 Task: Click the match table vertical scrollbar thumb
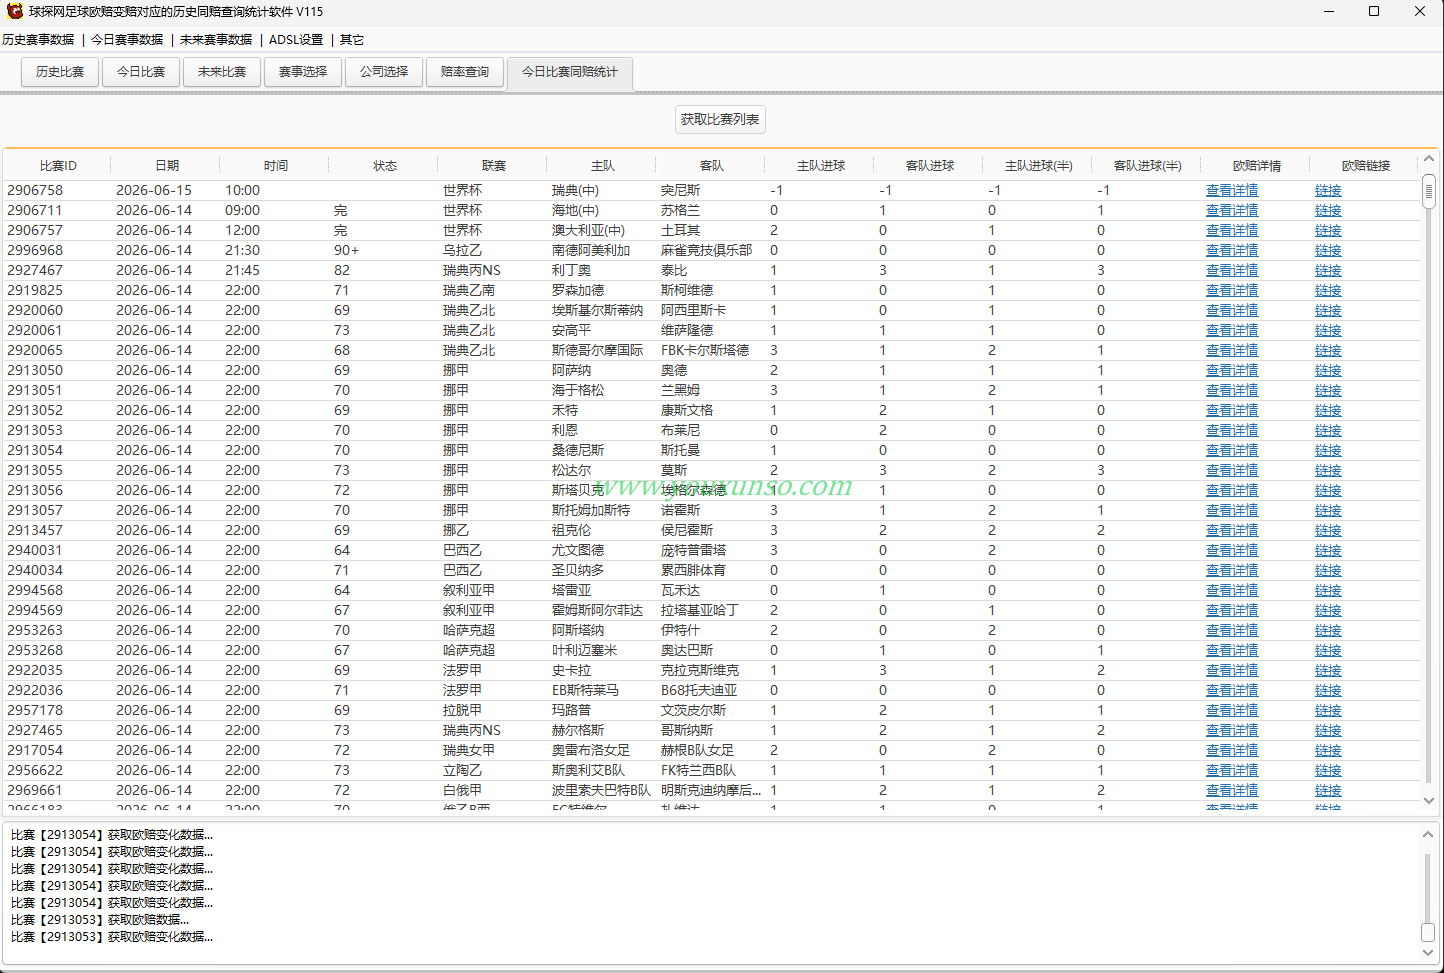click(x=1429, y=191)
